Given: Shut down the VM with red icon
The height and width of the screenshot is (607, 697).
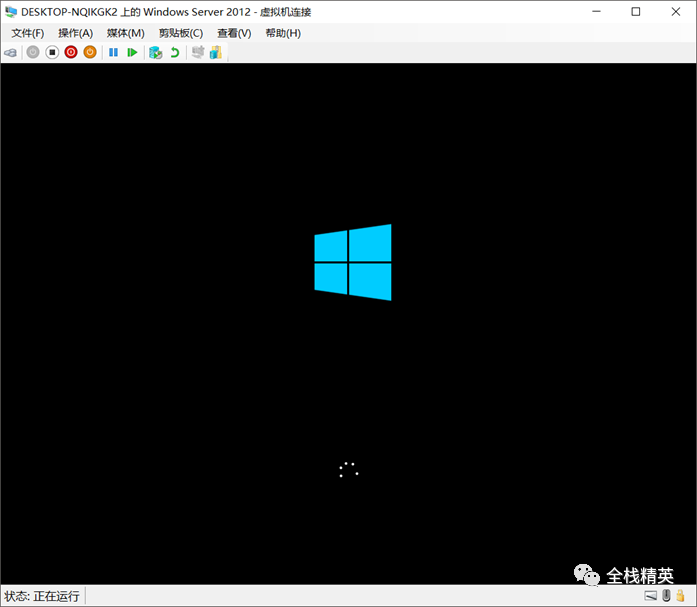Looking at the screenshot, I should click(x=71, y=52).
